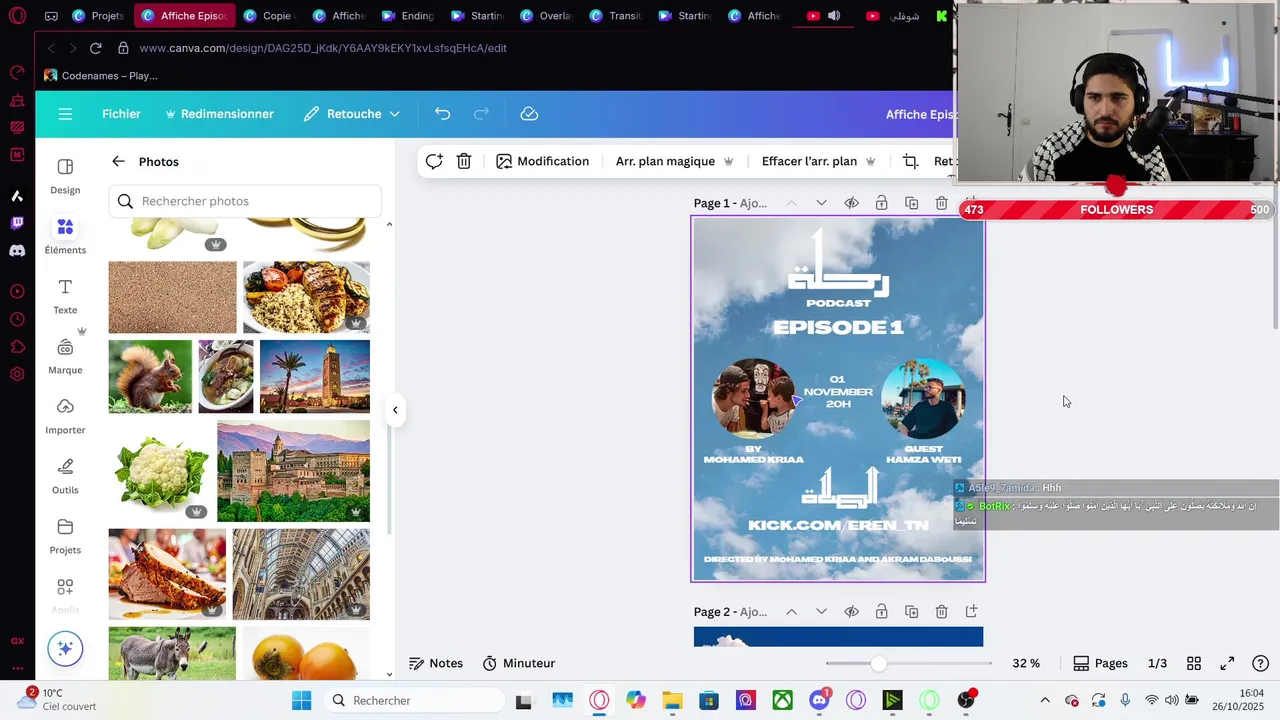Open the Design sidebar tab

pyautogui.click(x=65, y=176)
